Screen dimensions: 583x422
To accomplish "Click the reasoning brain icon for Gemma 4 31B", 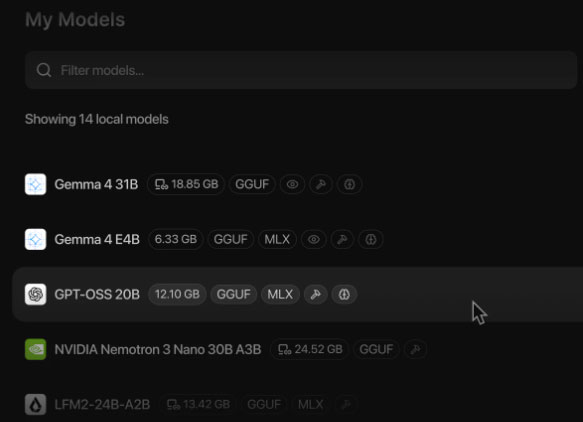I will pyautogui.click(x=349, y=184).
